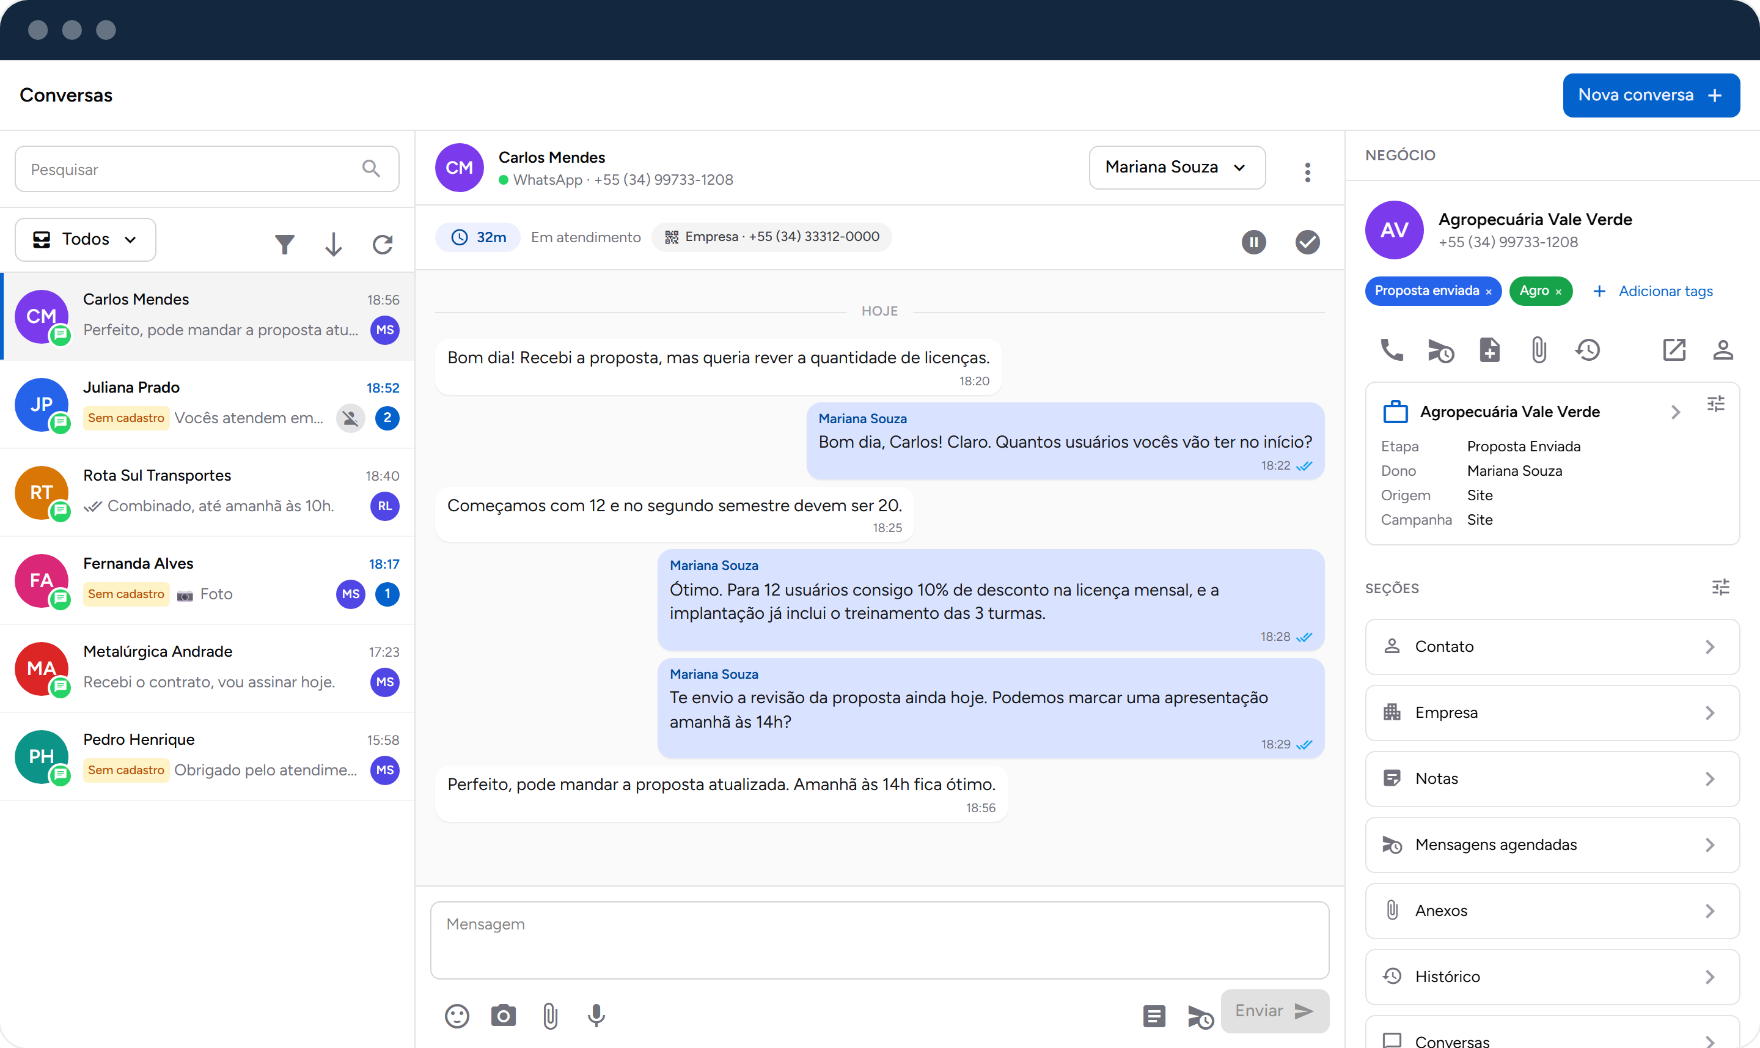
Task: Open the Todos filter dropdown
Action: (86, 240)
